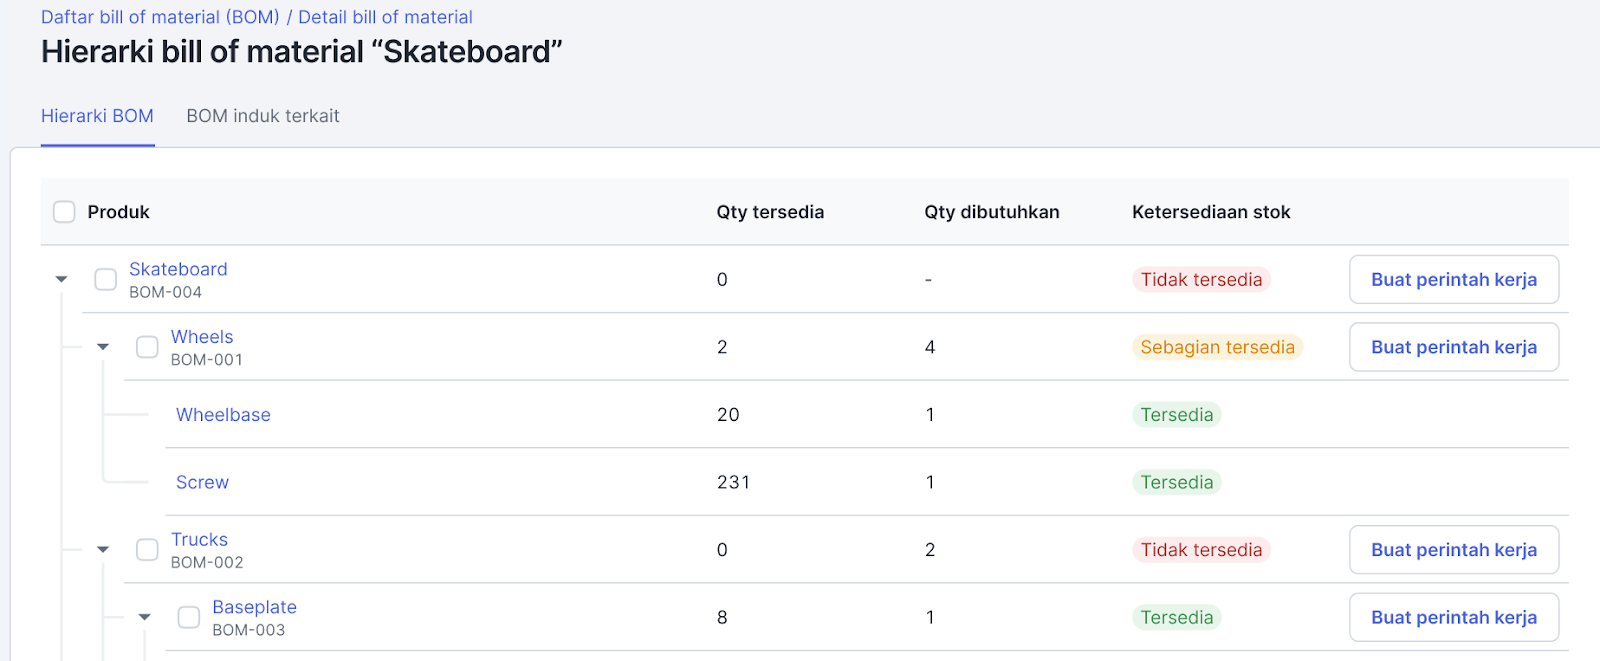Screen dimensions: 1600x661
Task: Go to Daftar bill of material breadcrumb
Action: coord(160,17)
